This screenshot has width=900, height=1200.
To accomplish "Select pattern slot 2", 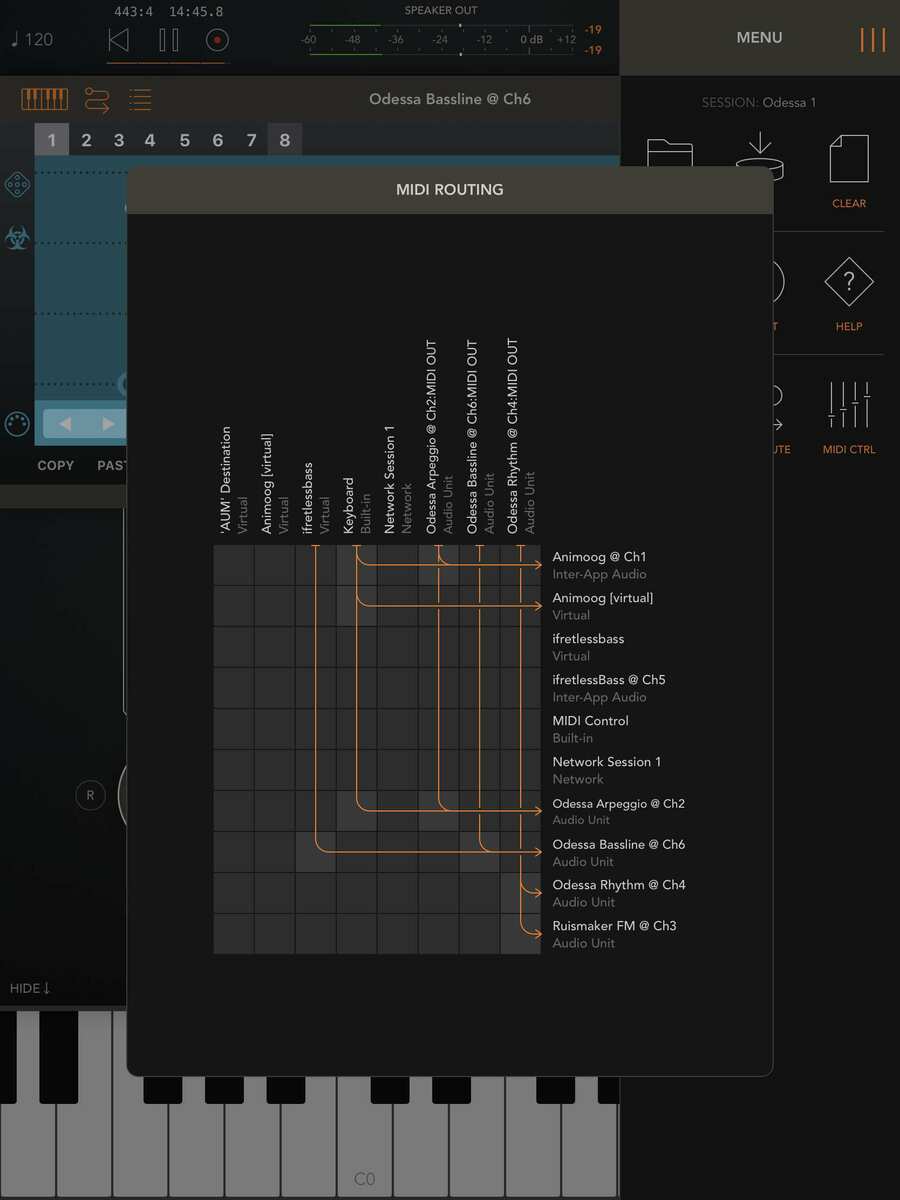I will coord(86,140).
